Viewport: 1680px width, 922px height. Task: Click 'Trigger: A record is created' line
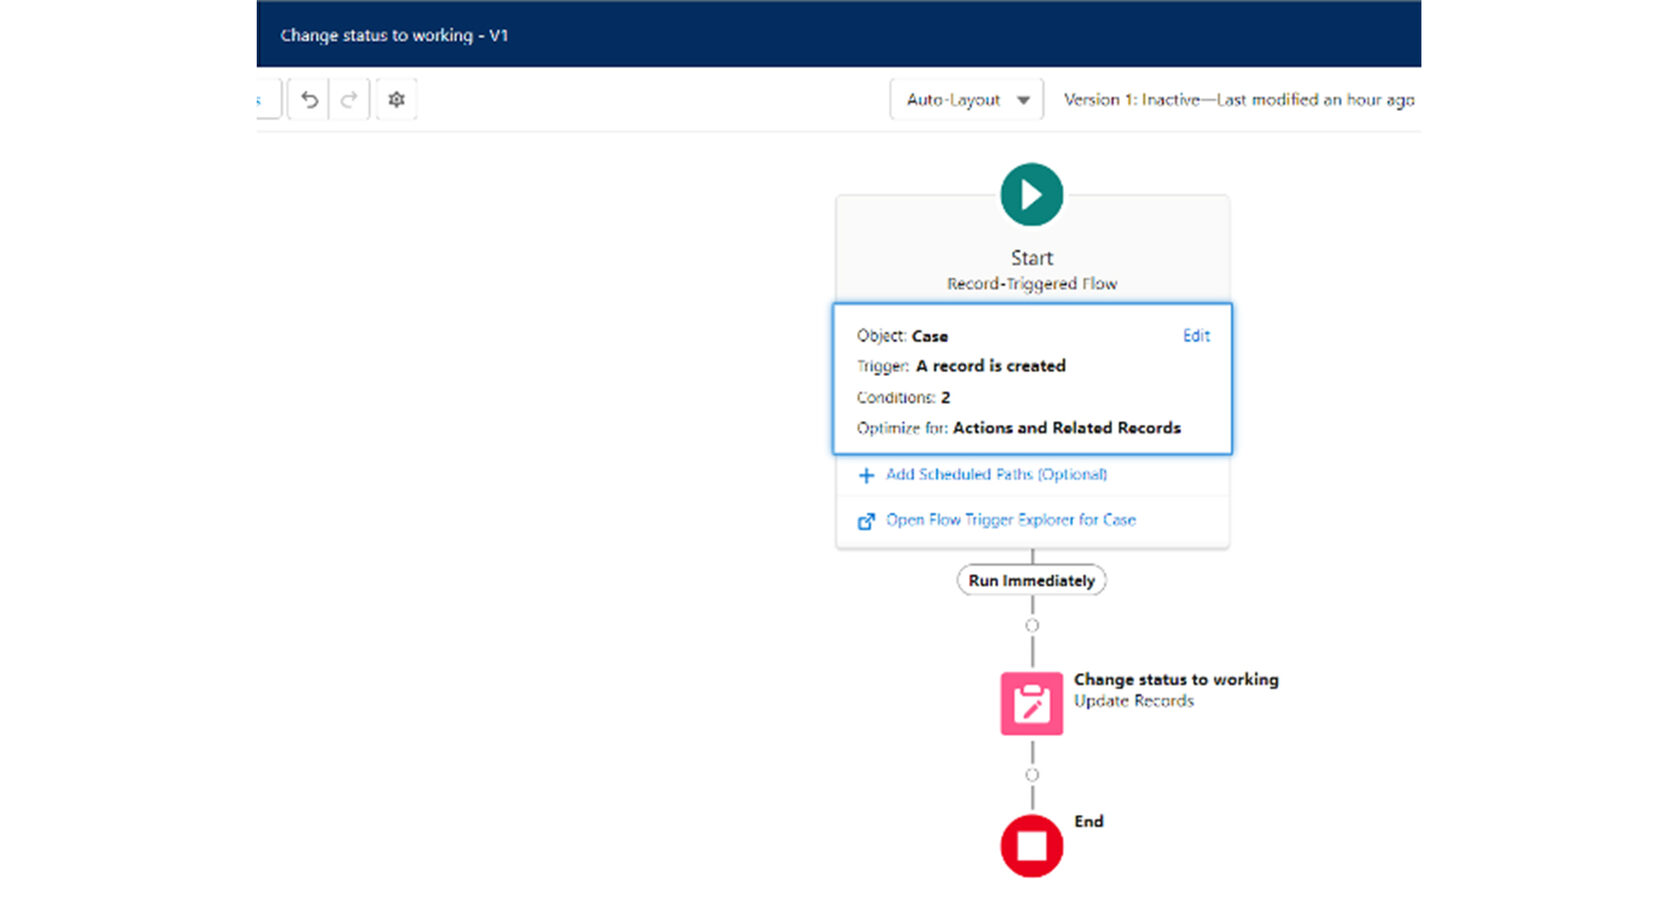click(961, 366)
